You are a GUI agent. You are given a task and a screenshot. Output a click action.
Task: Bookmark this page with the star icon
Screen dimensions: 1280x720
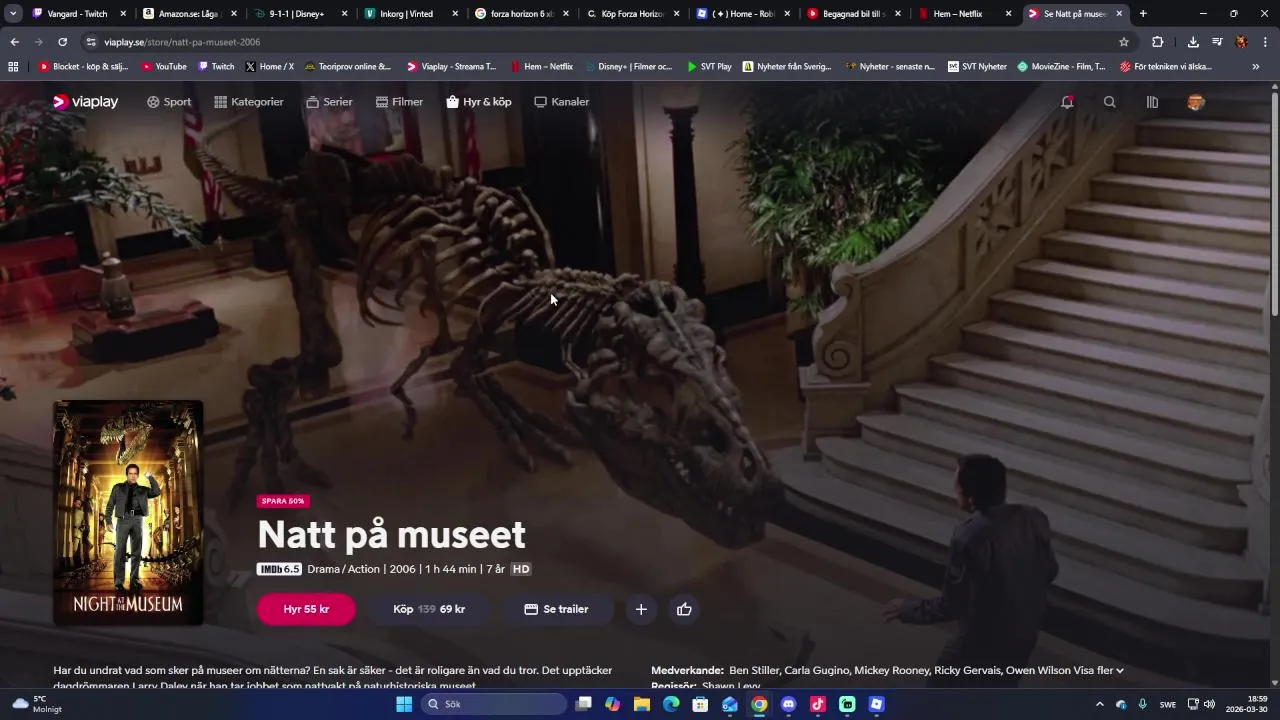pyautogui.click(x=1124, y=42)
